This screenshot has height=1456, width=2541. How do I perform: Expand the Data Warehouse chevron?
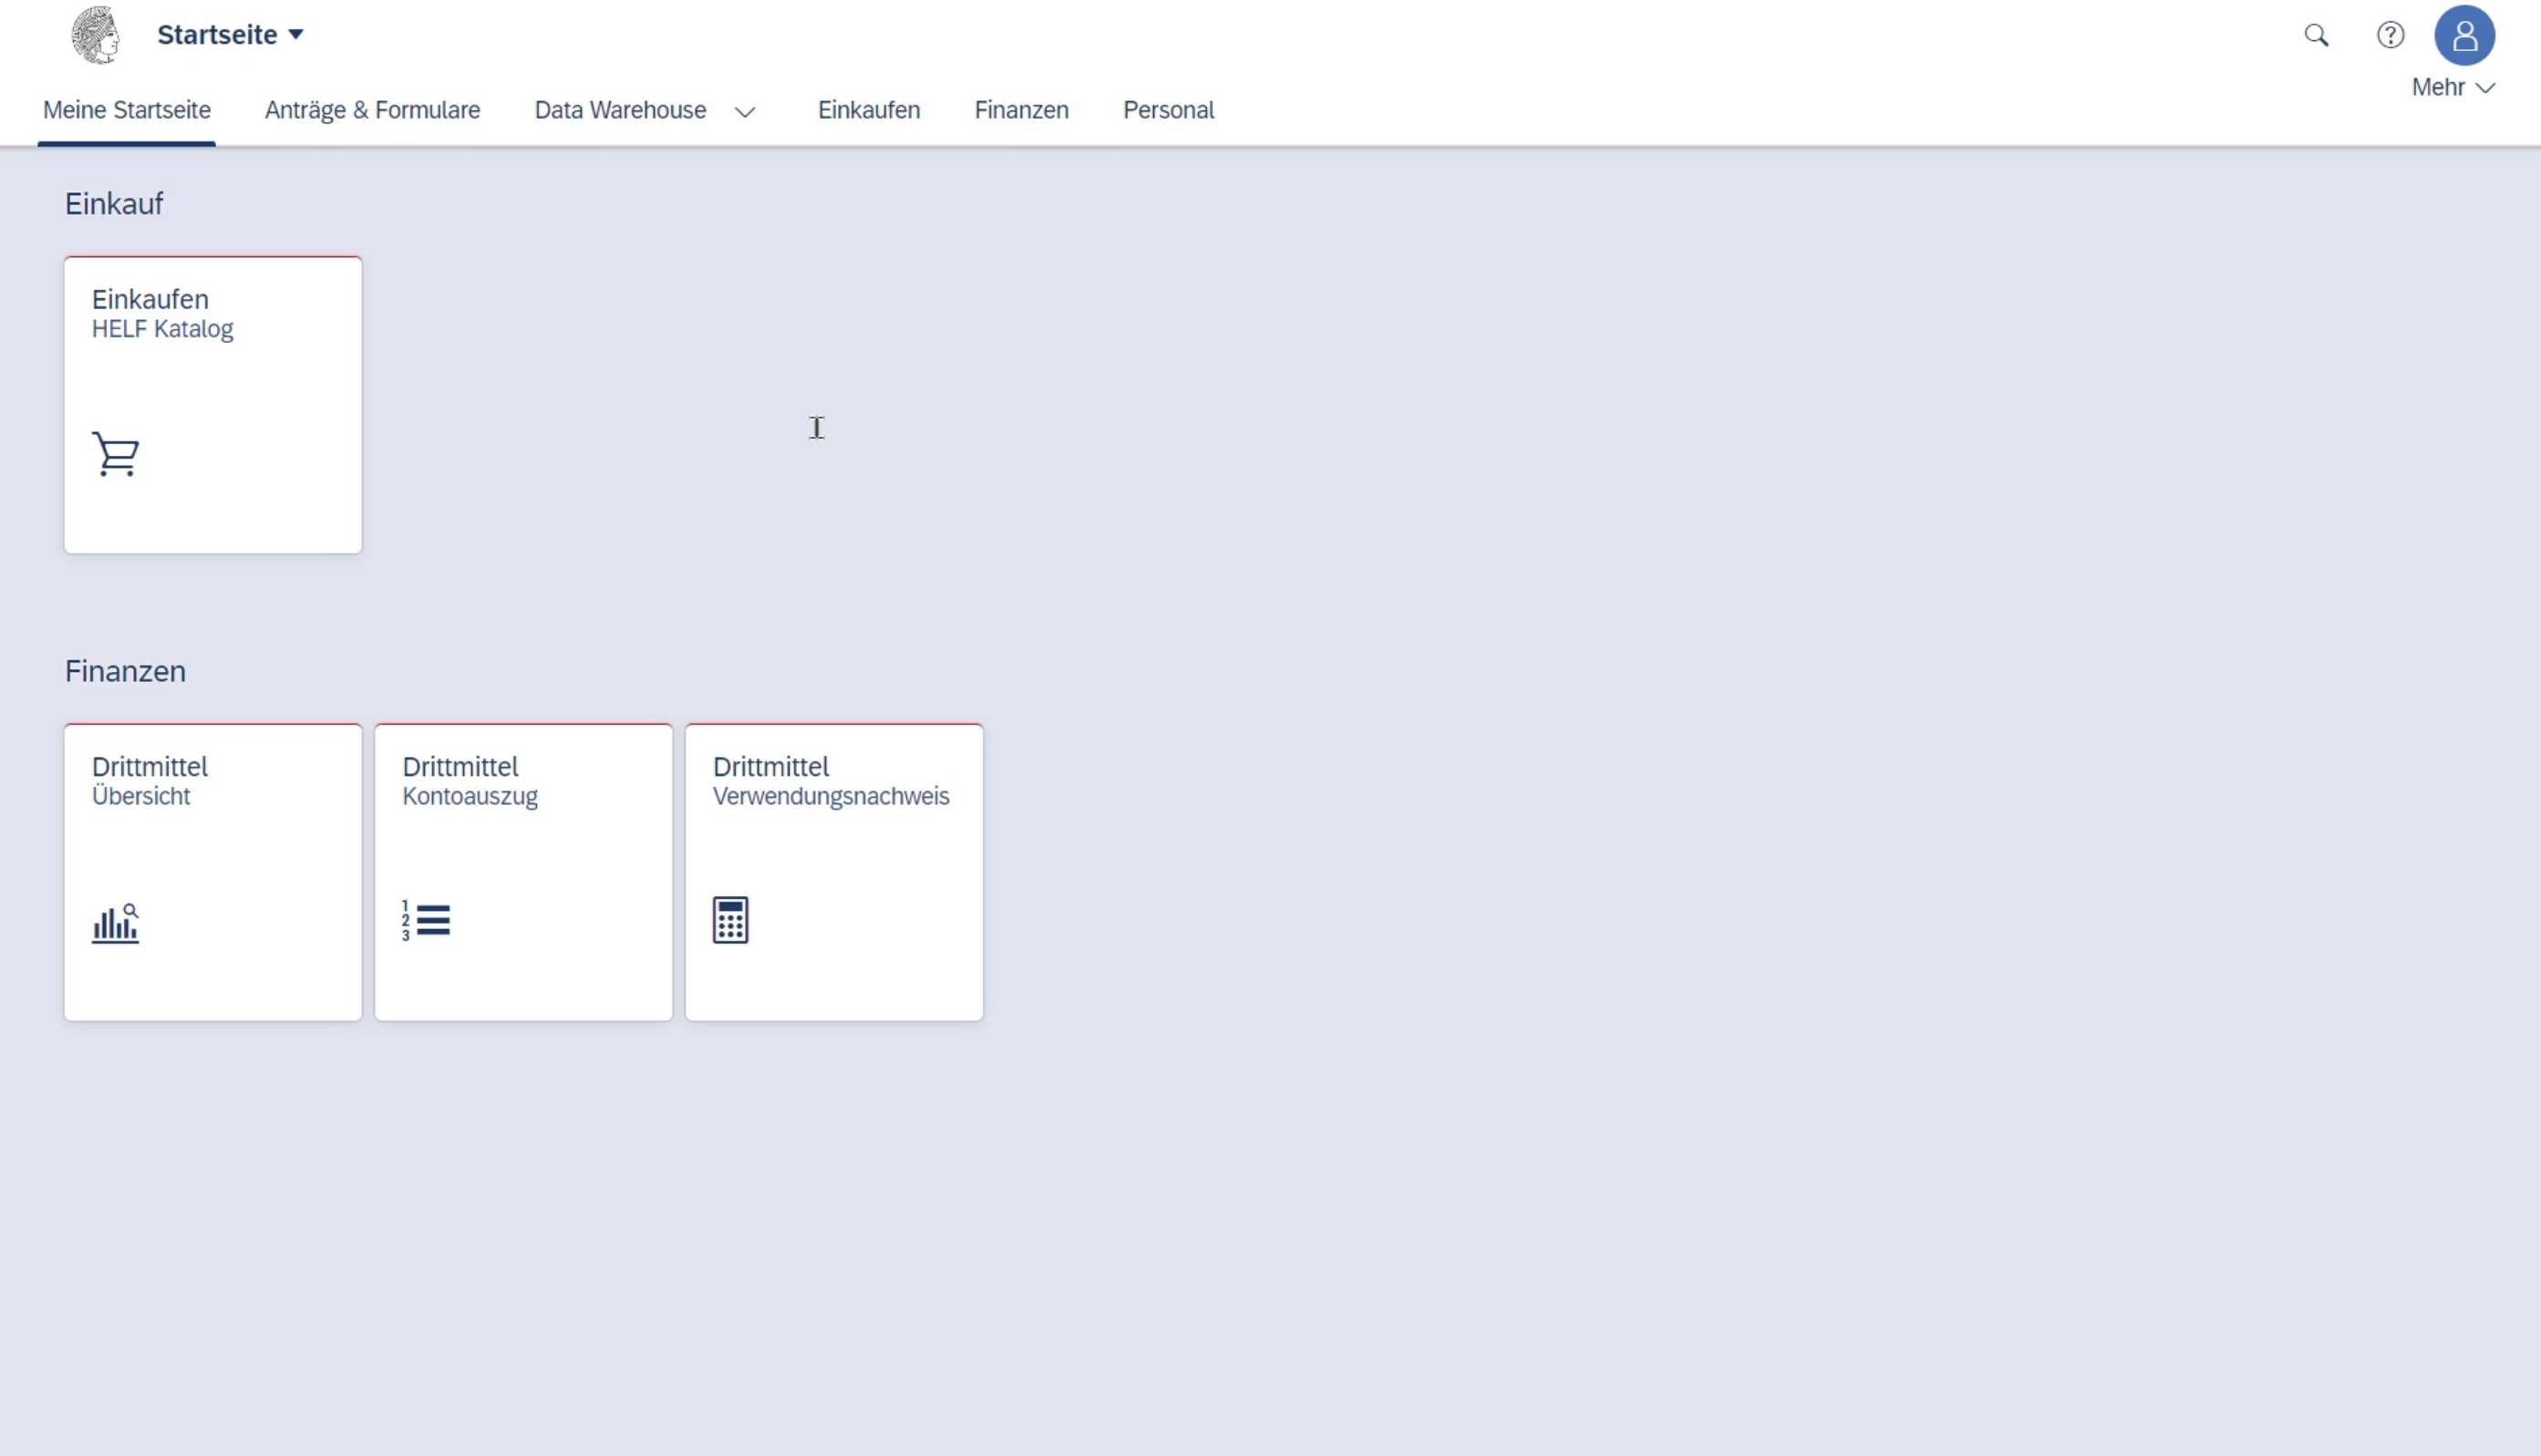[745, 111]
